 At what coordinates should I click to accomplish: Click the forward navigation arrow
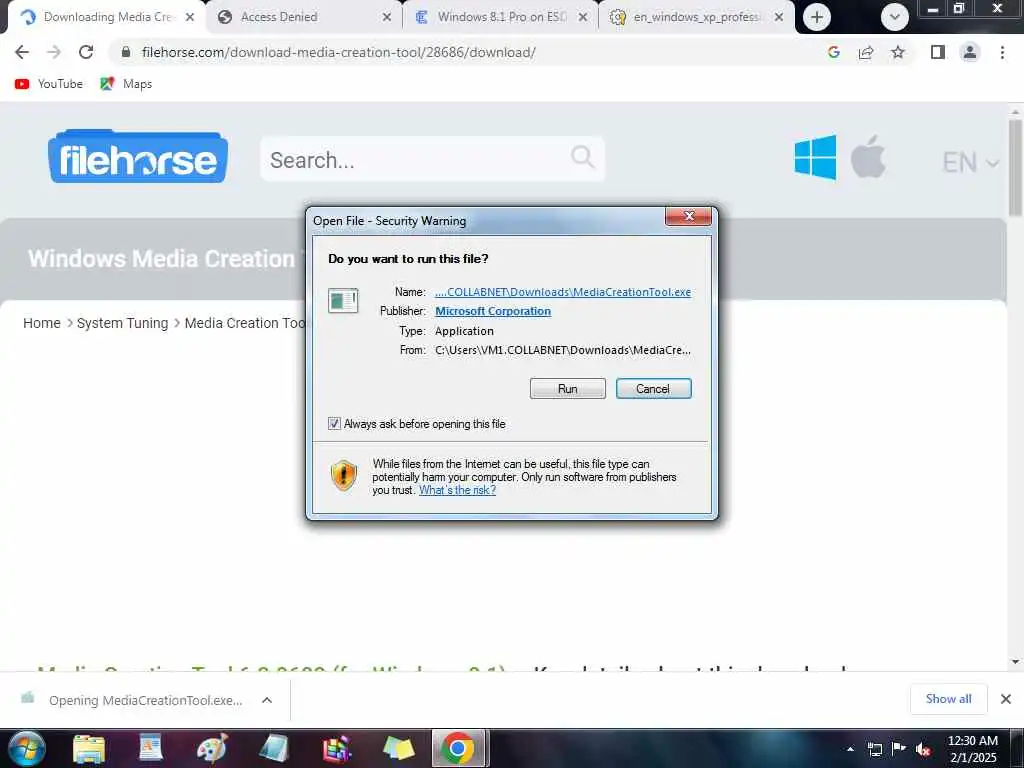pyautogui.click(x=54, y=52)
